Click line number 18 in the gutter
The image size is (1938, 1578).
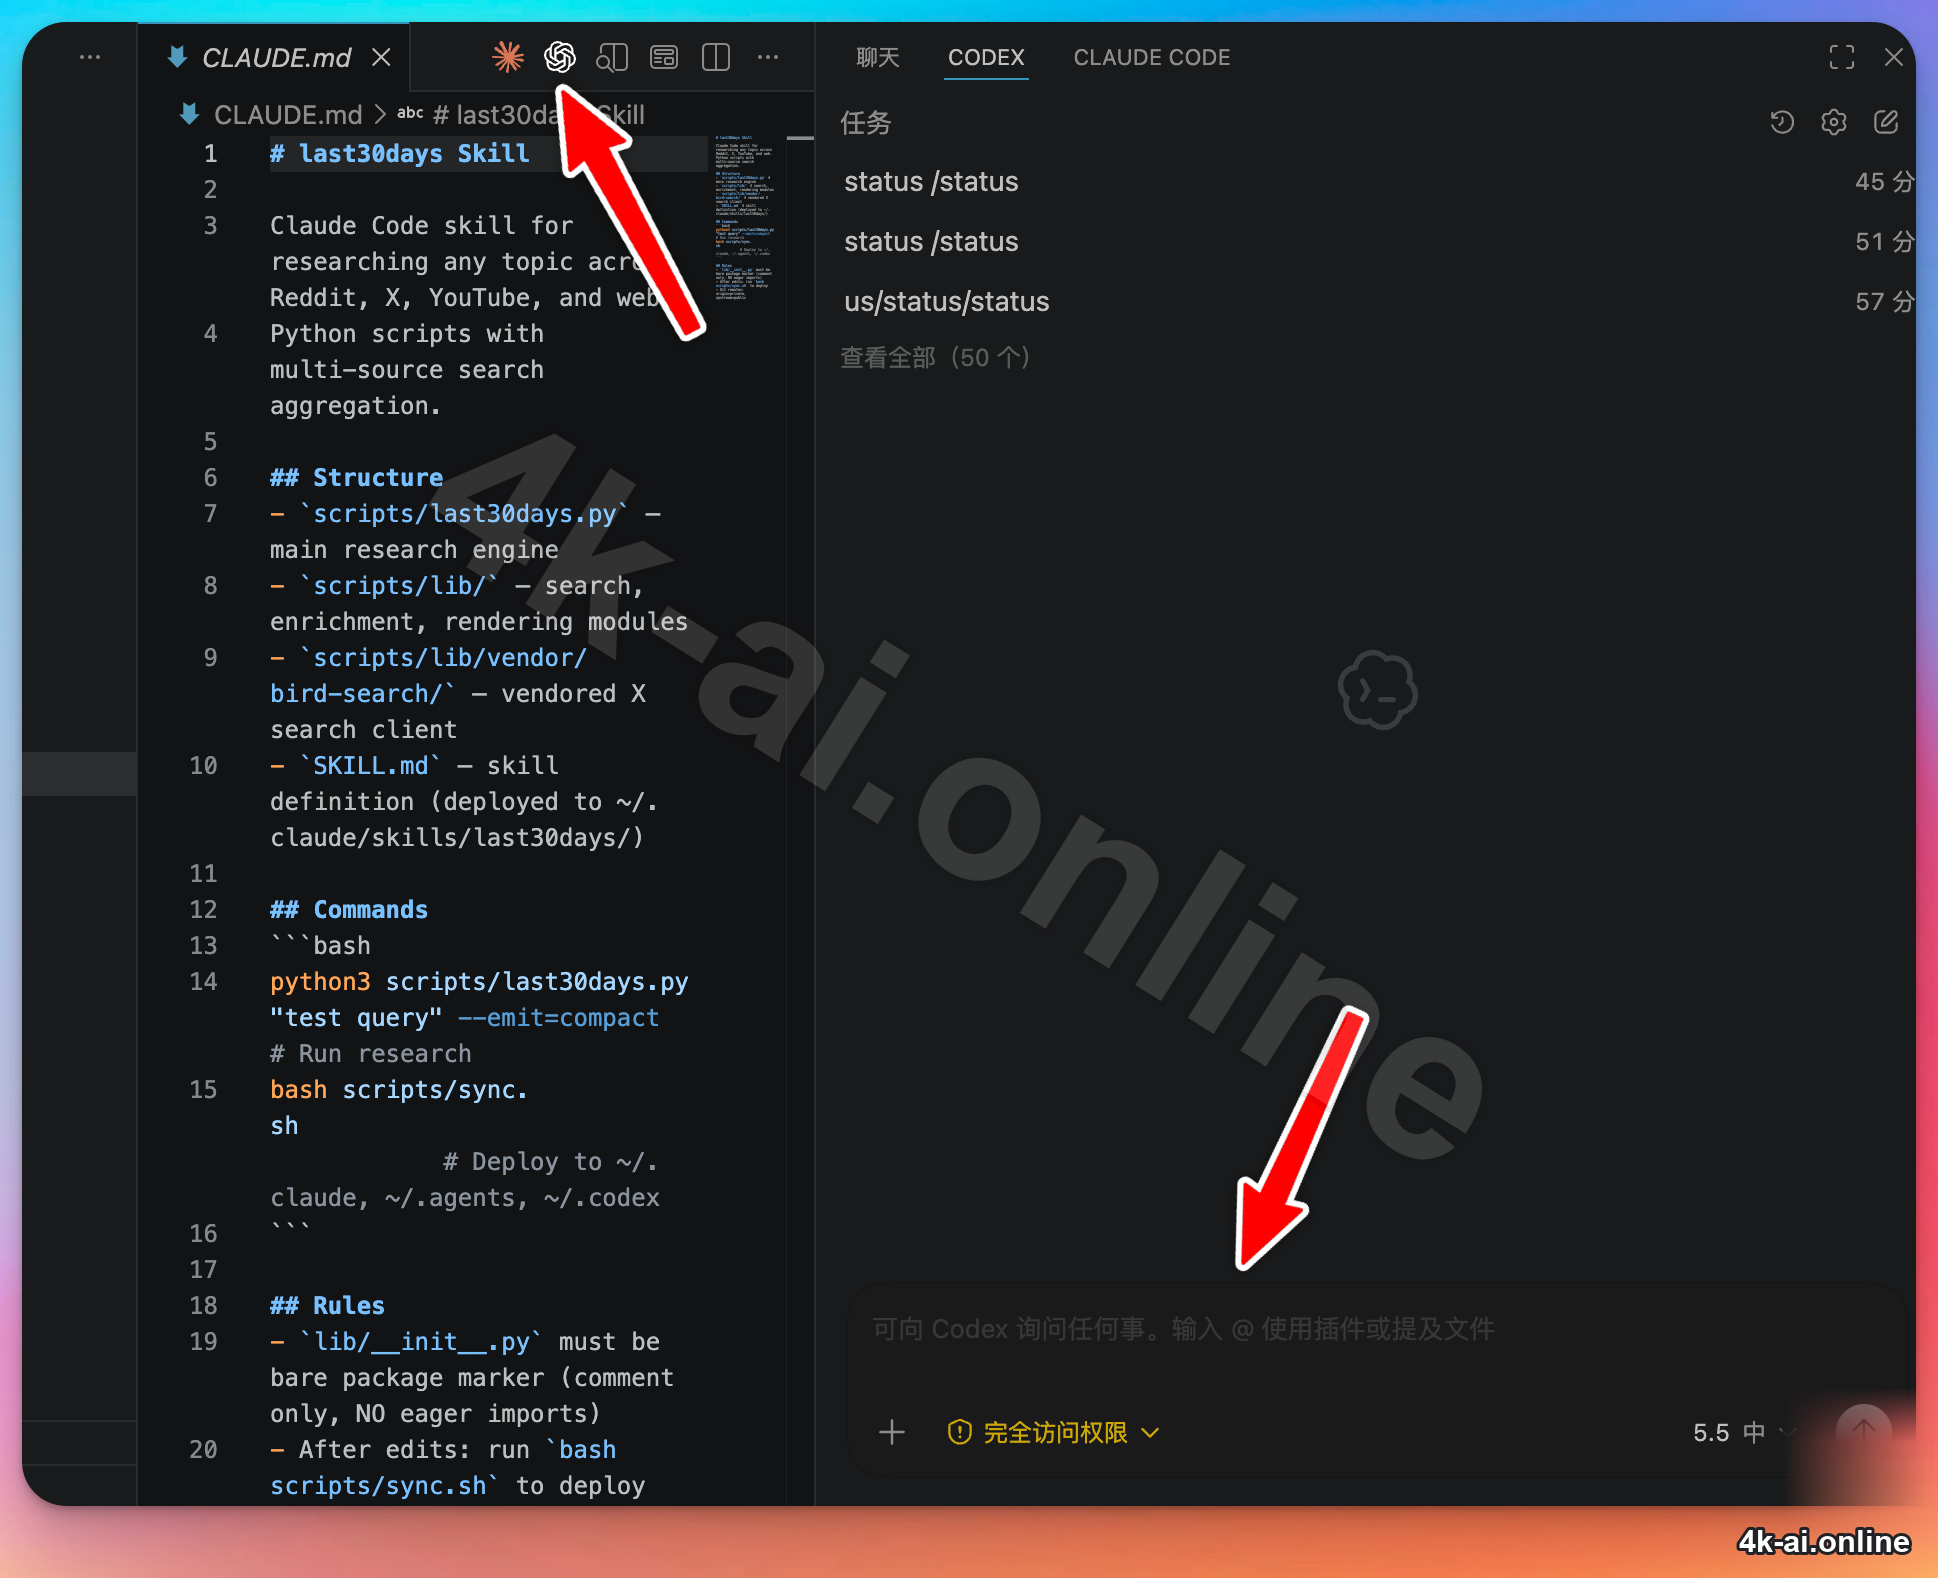[x=203, y=1305]
